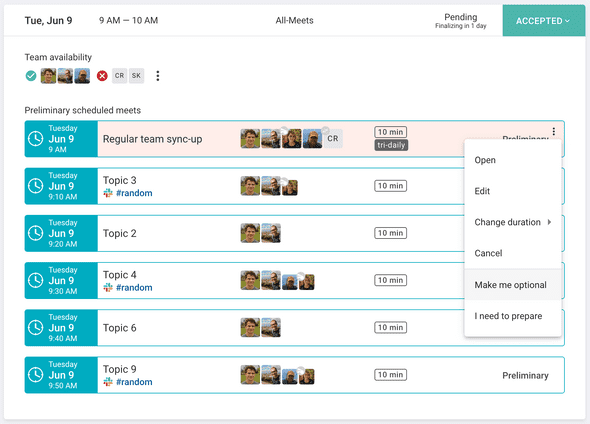Open the ACCEPTED status dropdown
Screen dimensions: 590x424
(543, 21)
